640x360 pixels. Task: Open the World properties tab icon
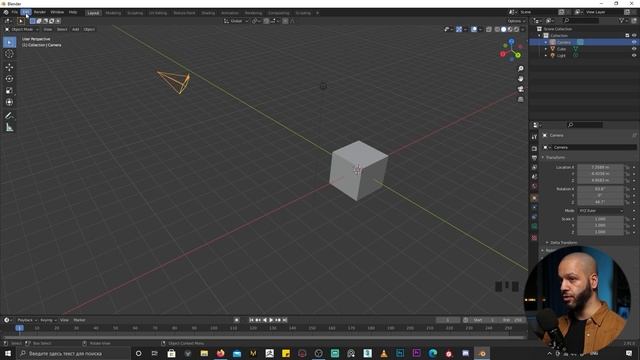point(534,186)
